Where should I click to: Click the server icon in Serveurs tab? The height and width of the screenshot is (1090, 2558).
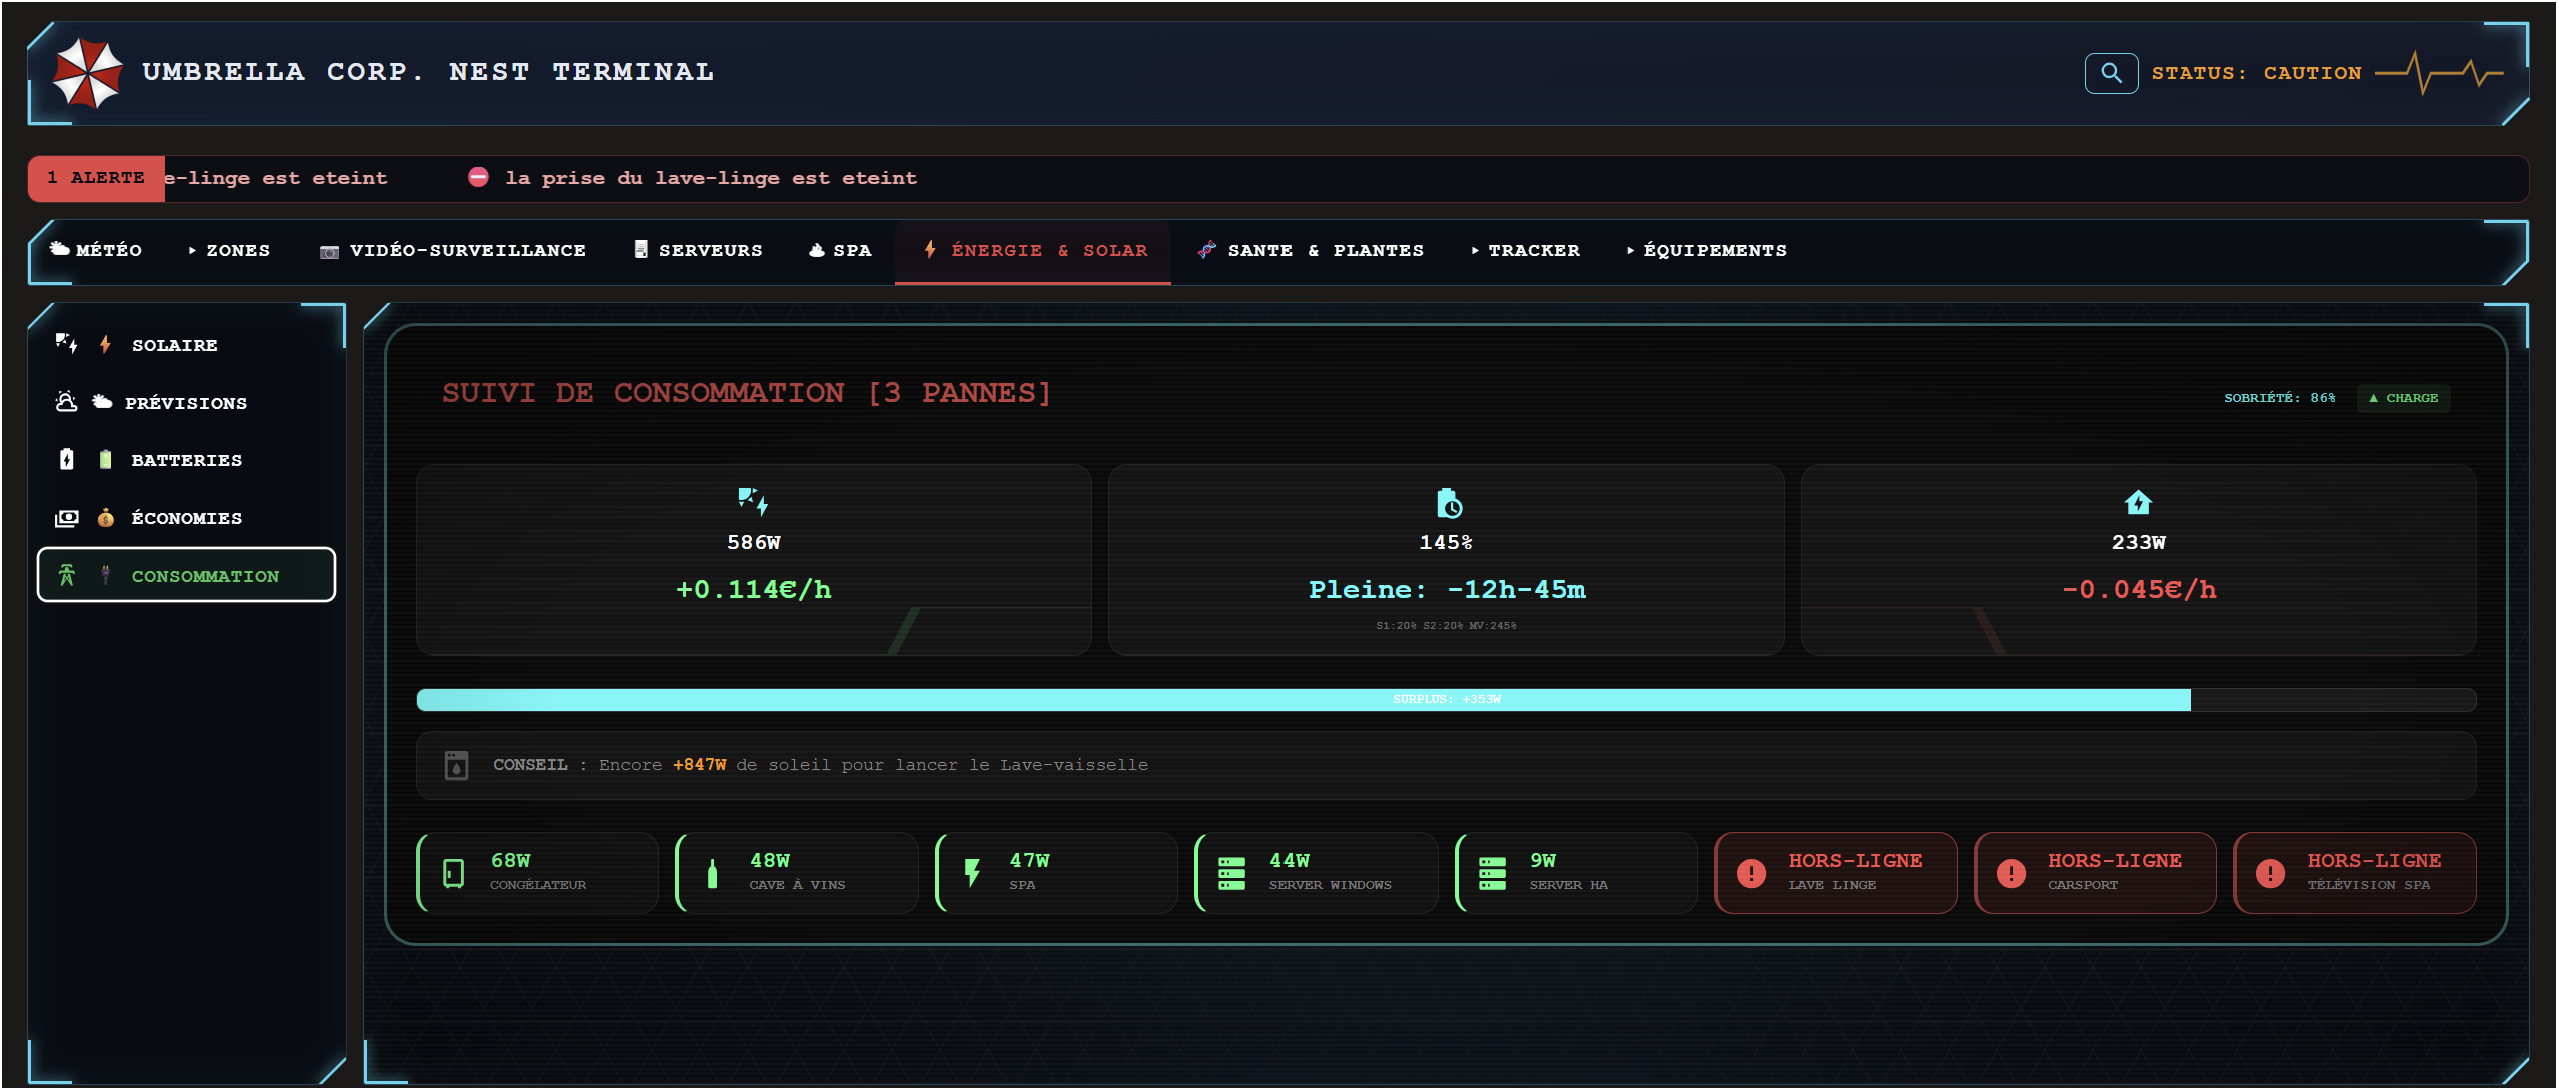click(641, 249)
